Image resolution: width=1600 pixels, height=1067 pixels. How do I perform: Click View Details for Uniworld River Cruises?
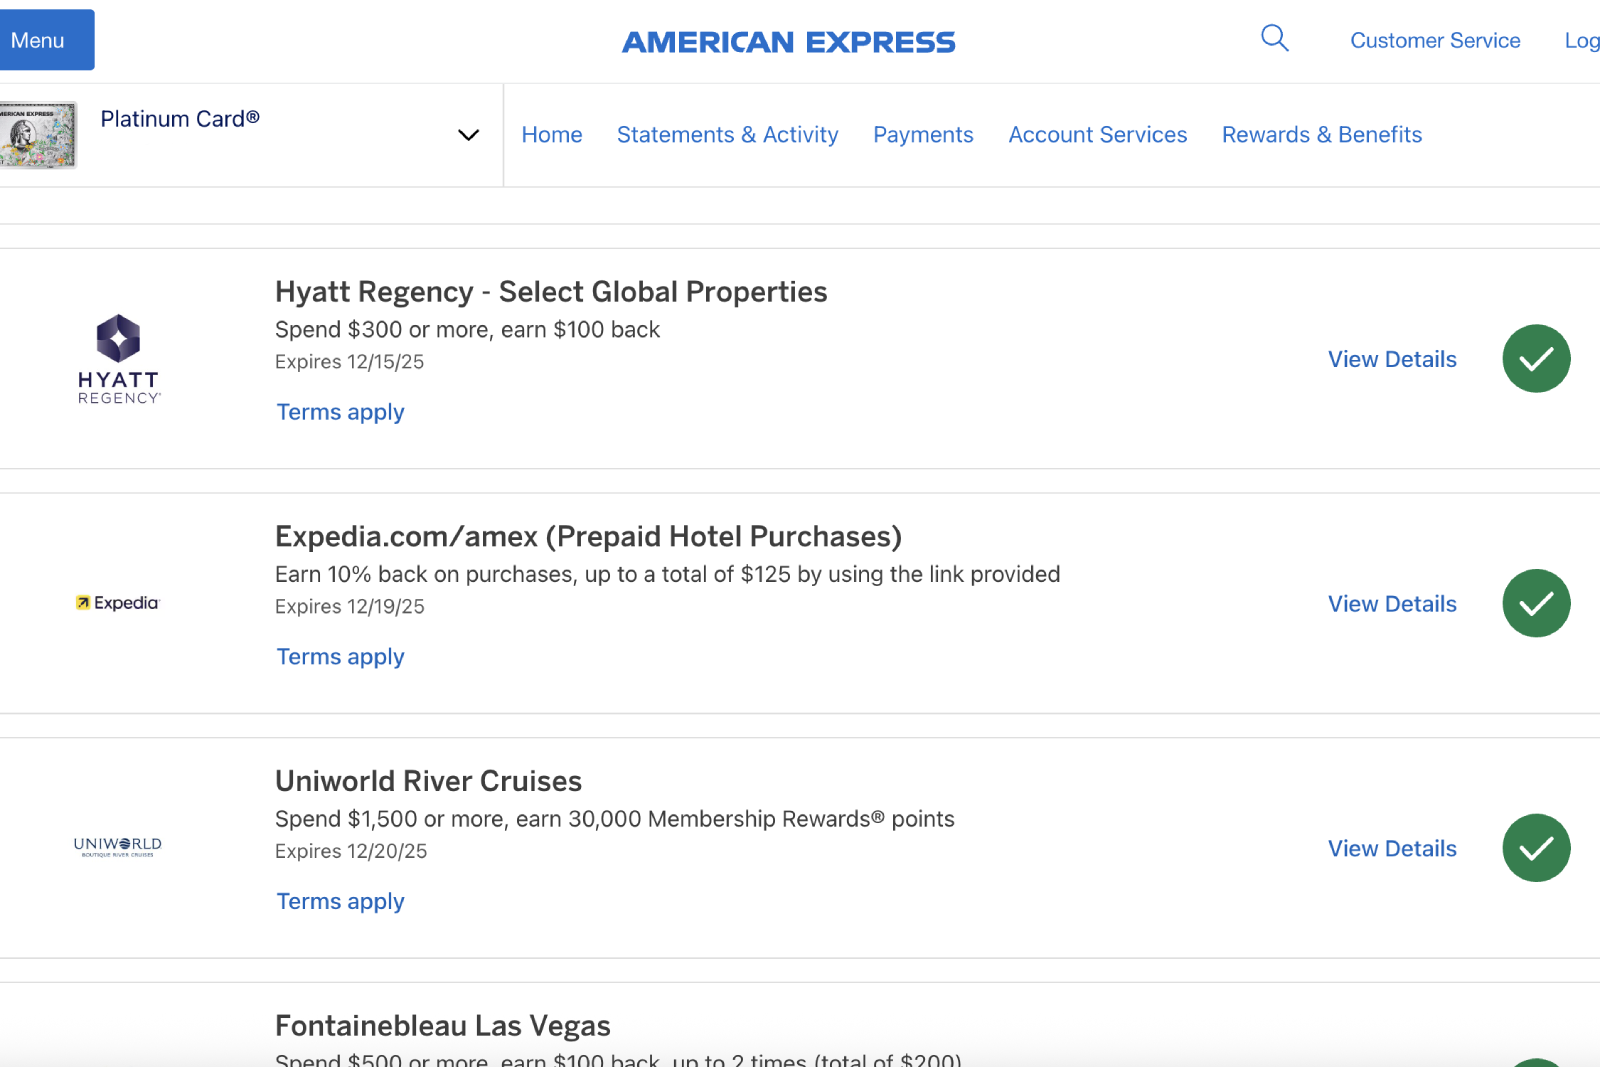pos(1391,847)
